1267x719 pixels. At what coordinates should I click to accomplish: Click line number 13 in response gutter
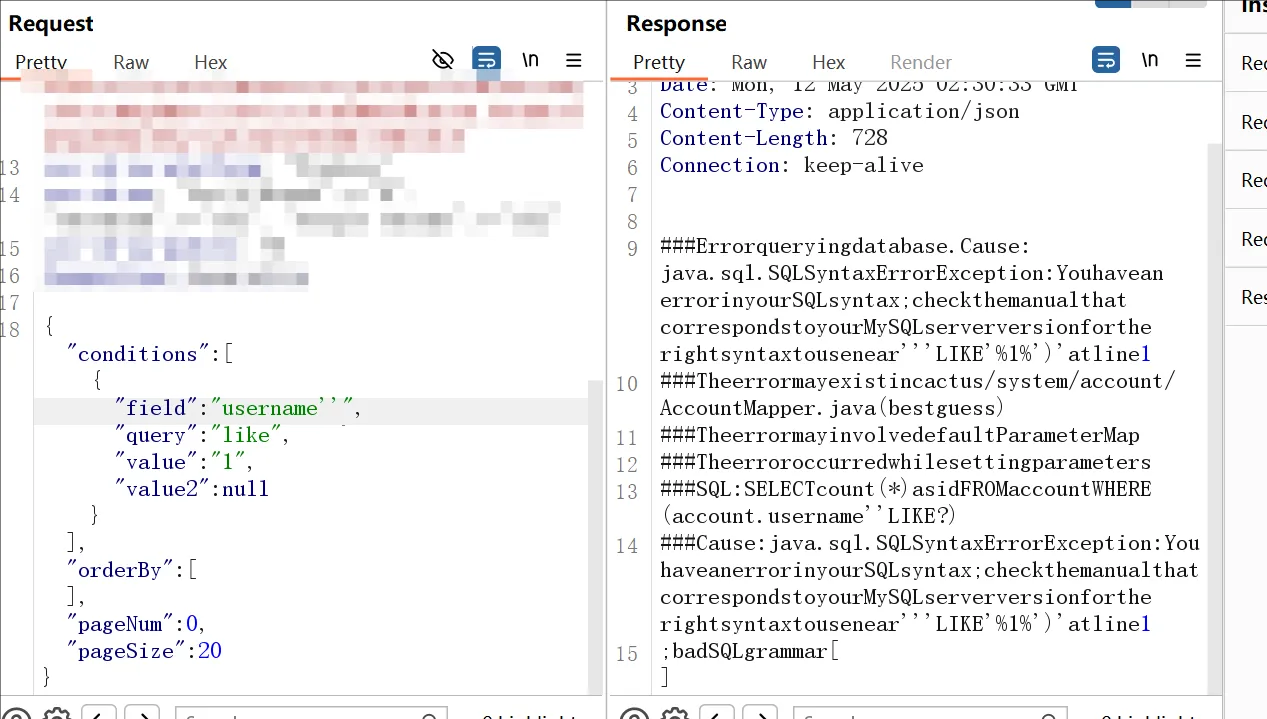pyautogui.click(x=627, y=491)
